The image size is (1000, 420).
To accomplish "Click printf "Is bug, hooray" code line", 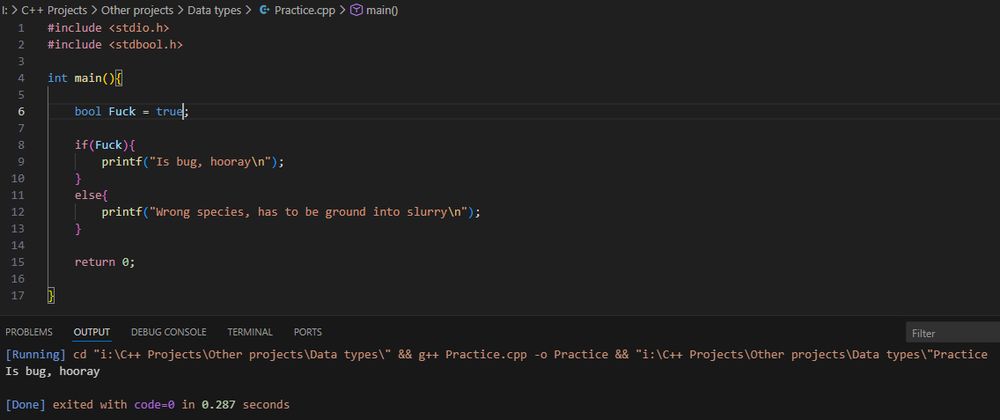I will tap(193, 162).
